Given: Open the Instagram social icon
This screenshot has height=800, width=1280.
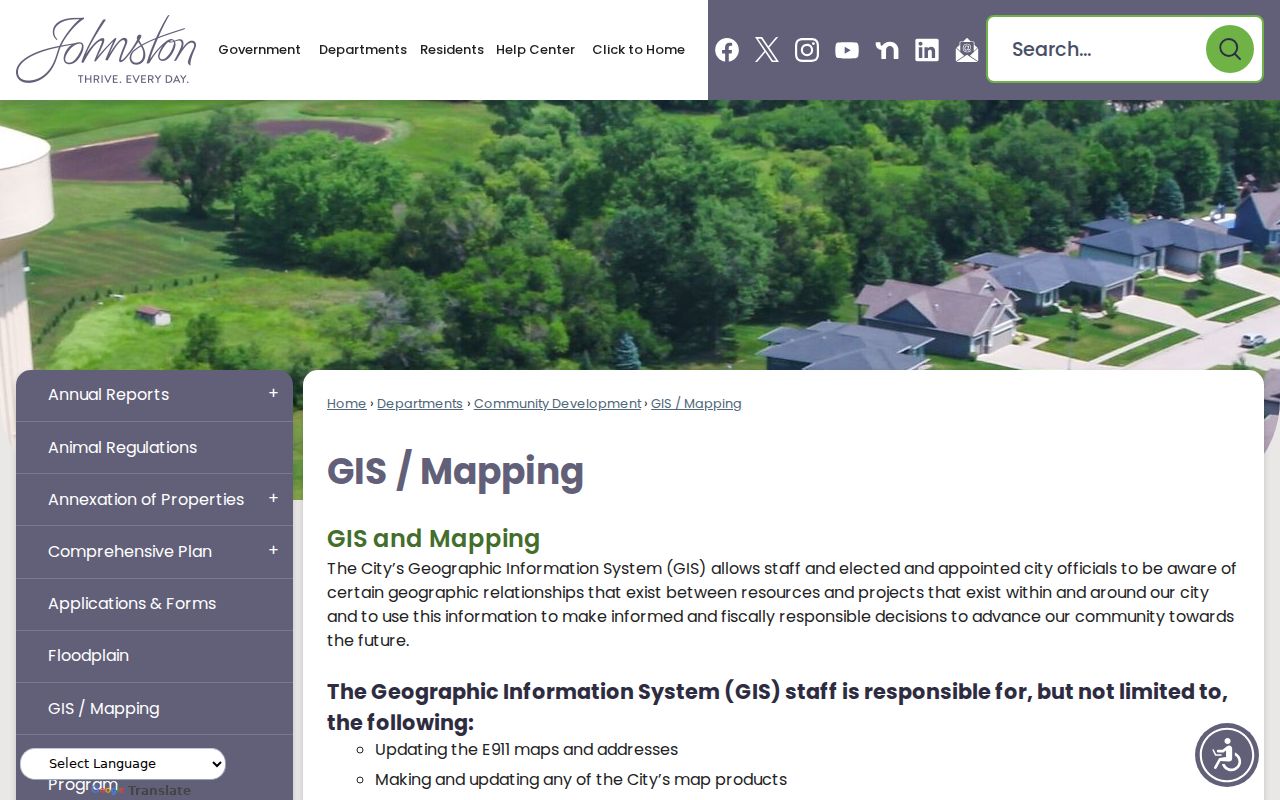Looking at the screenshot, I should tap(807, 50).
